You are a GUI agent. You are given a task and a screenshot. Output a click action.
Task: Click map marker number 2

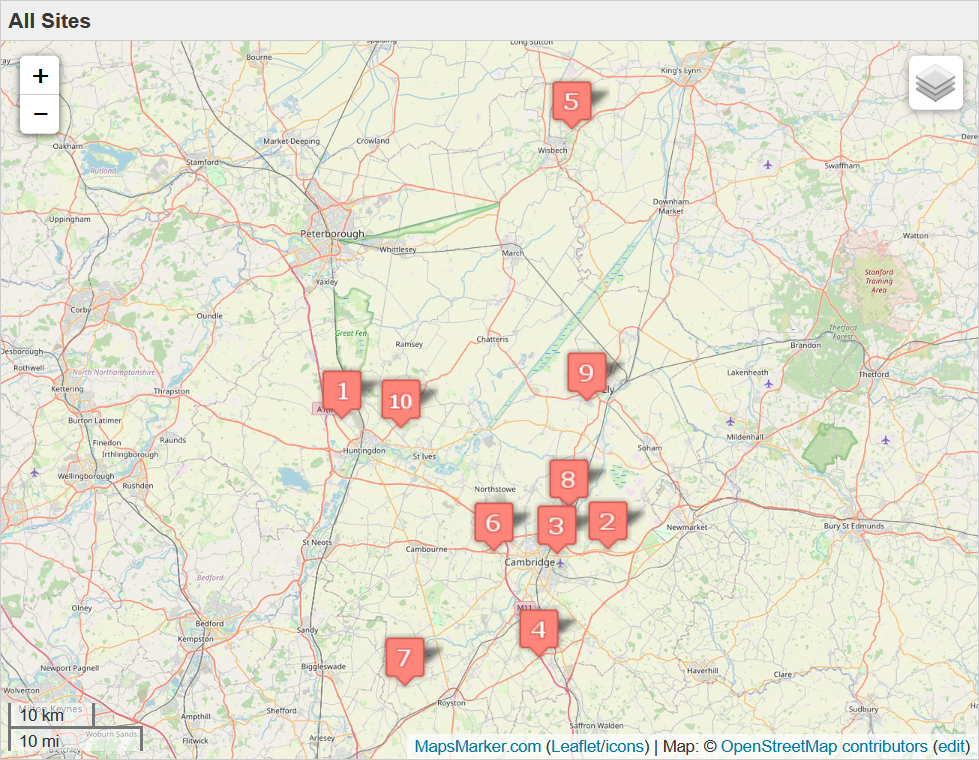[608, 524]
